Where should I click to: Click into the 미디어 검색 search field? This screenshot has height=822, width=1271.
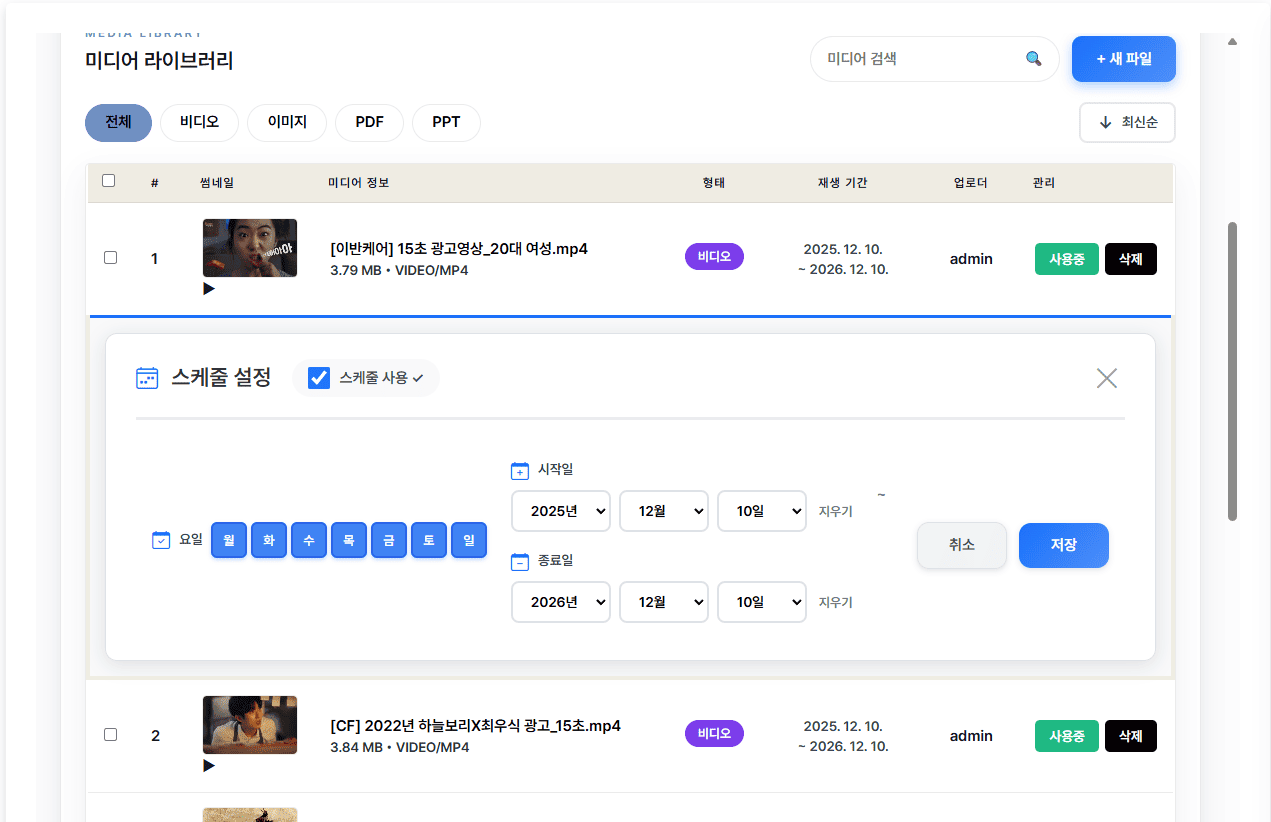[915, 59]
